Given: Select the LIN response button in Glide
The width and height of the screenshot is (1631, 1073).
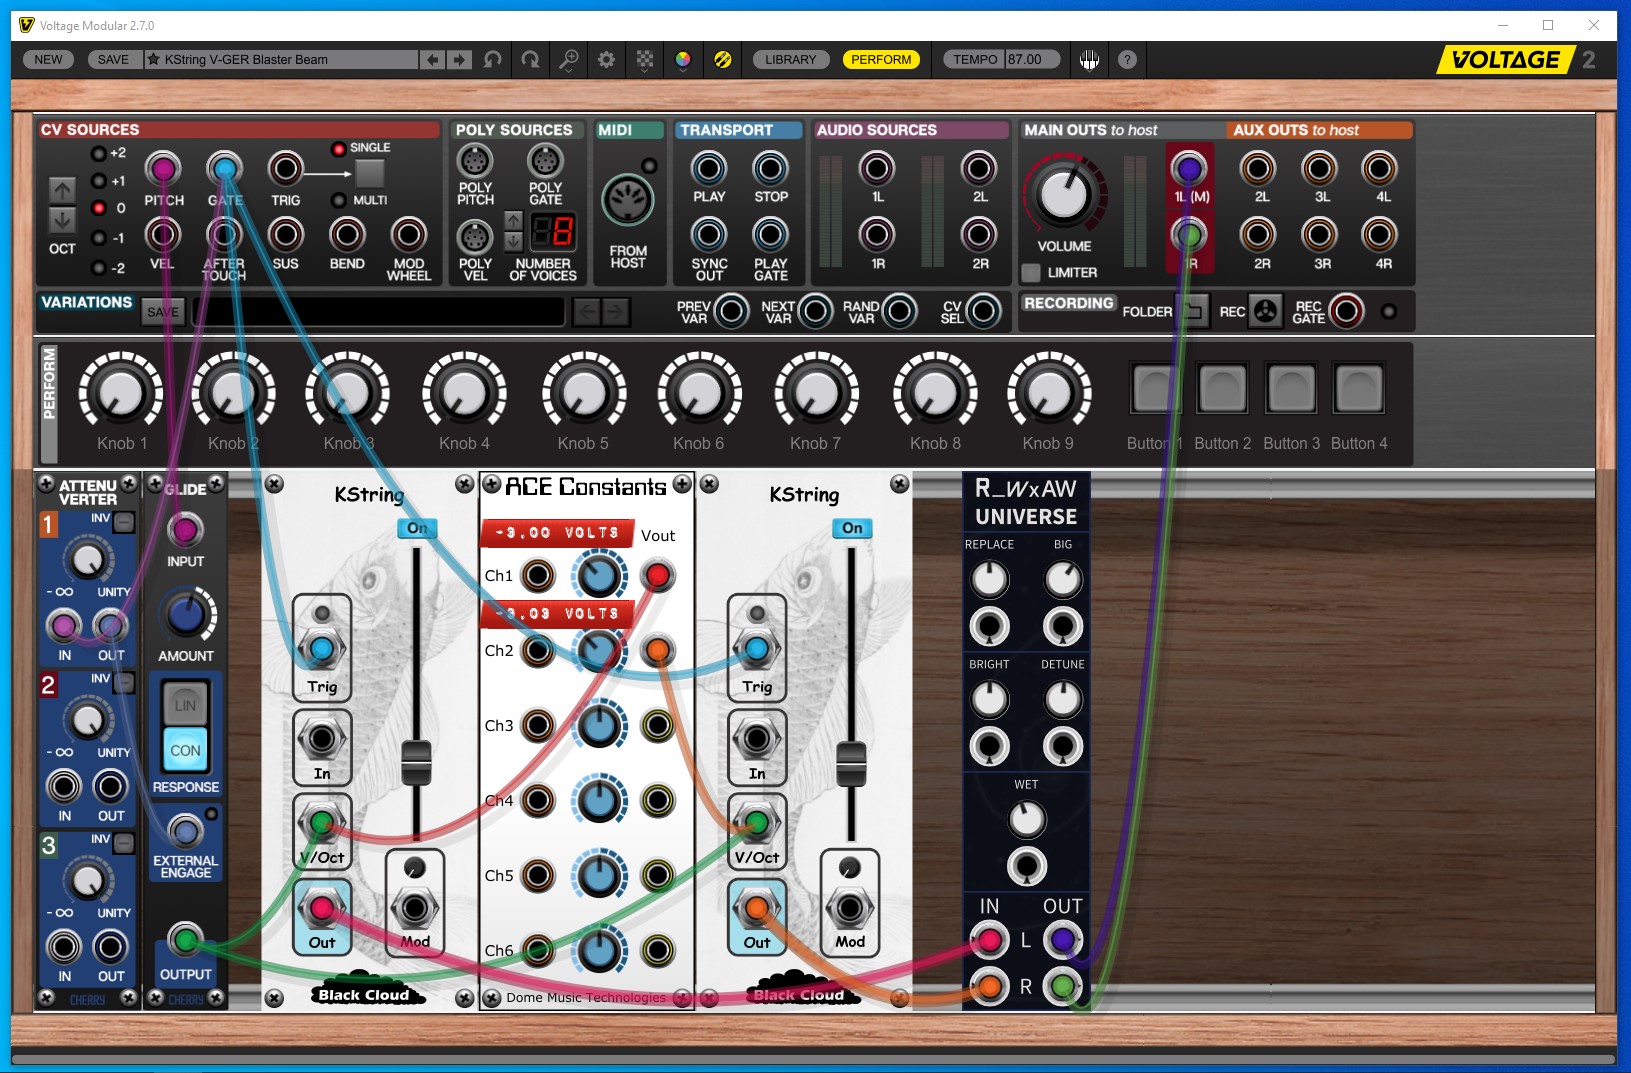Looking at the screenshot, I should click(x=185, y=704).
